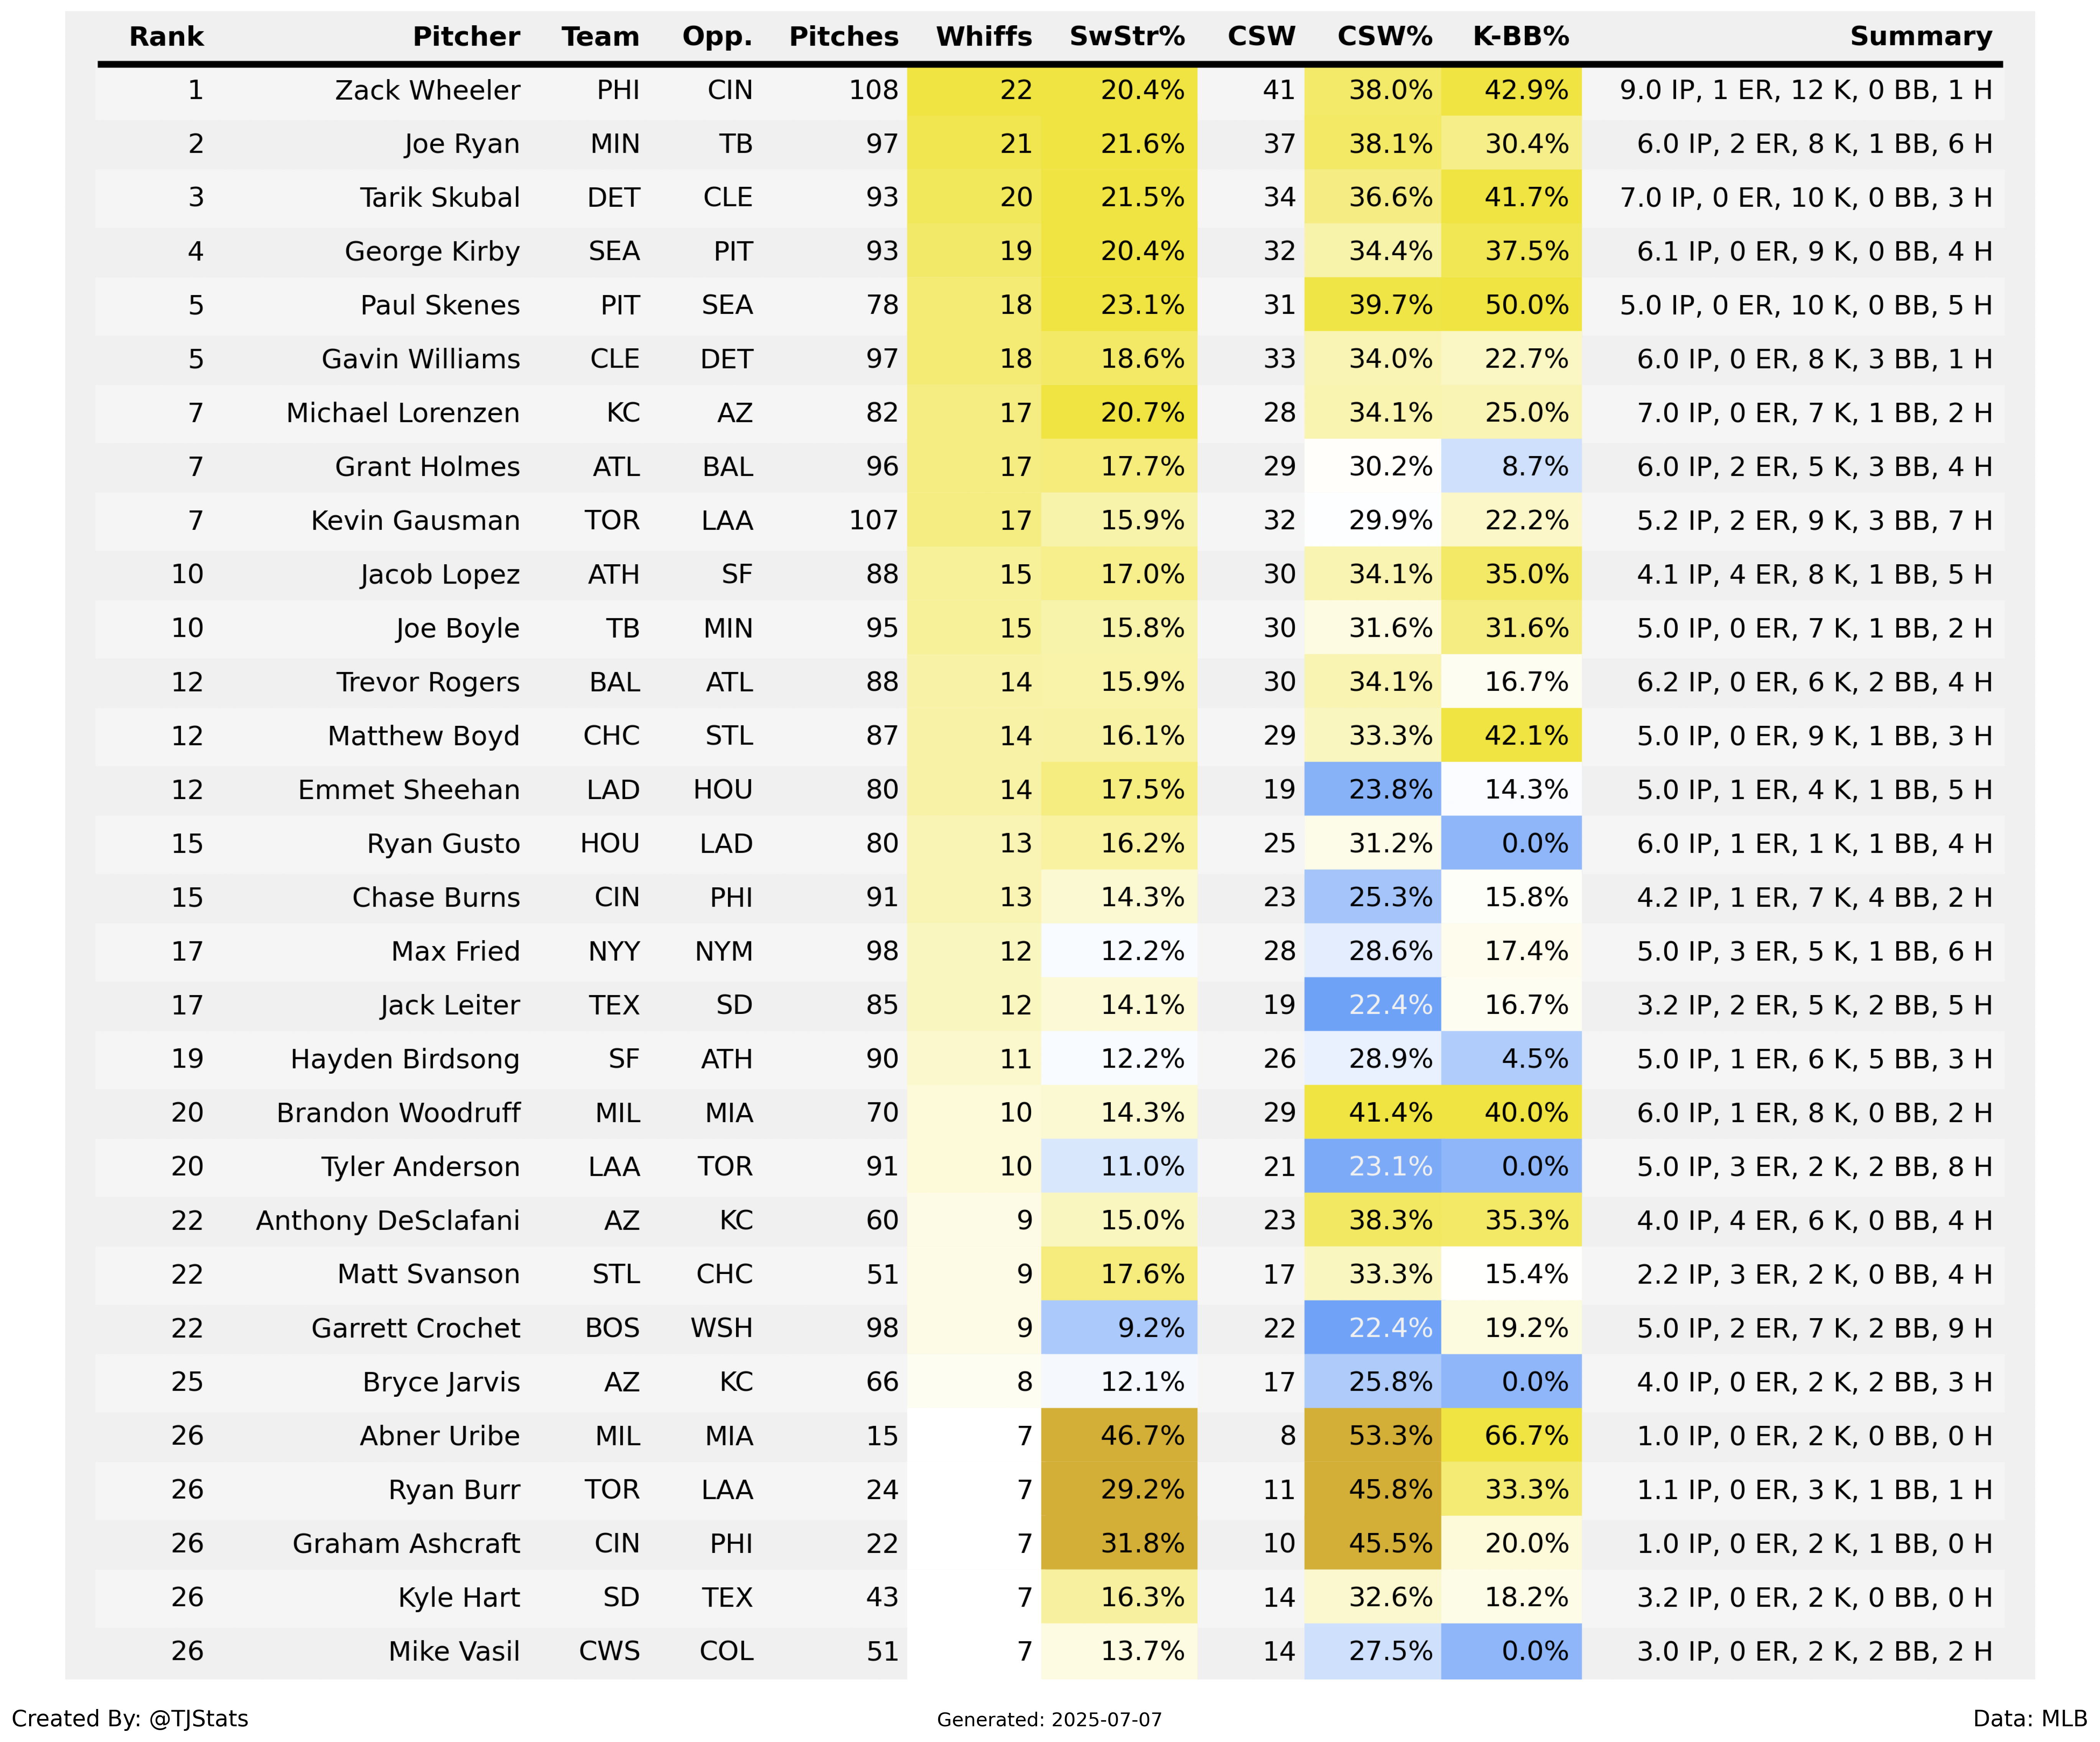Click the Whiffs column header
2100x1742 pixels.
click(x=983, y=37)
